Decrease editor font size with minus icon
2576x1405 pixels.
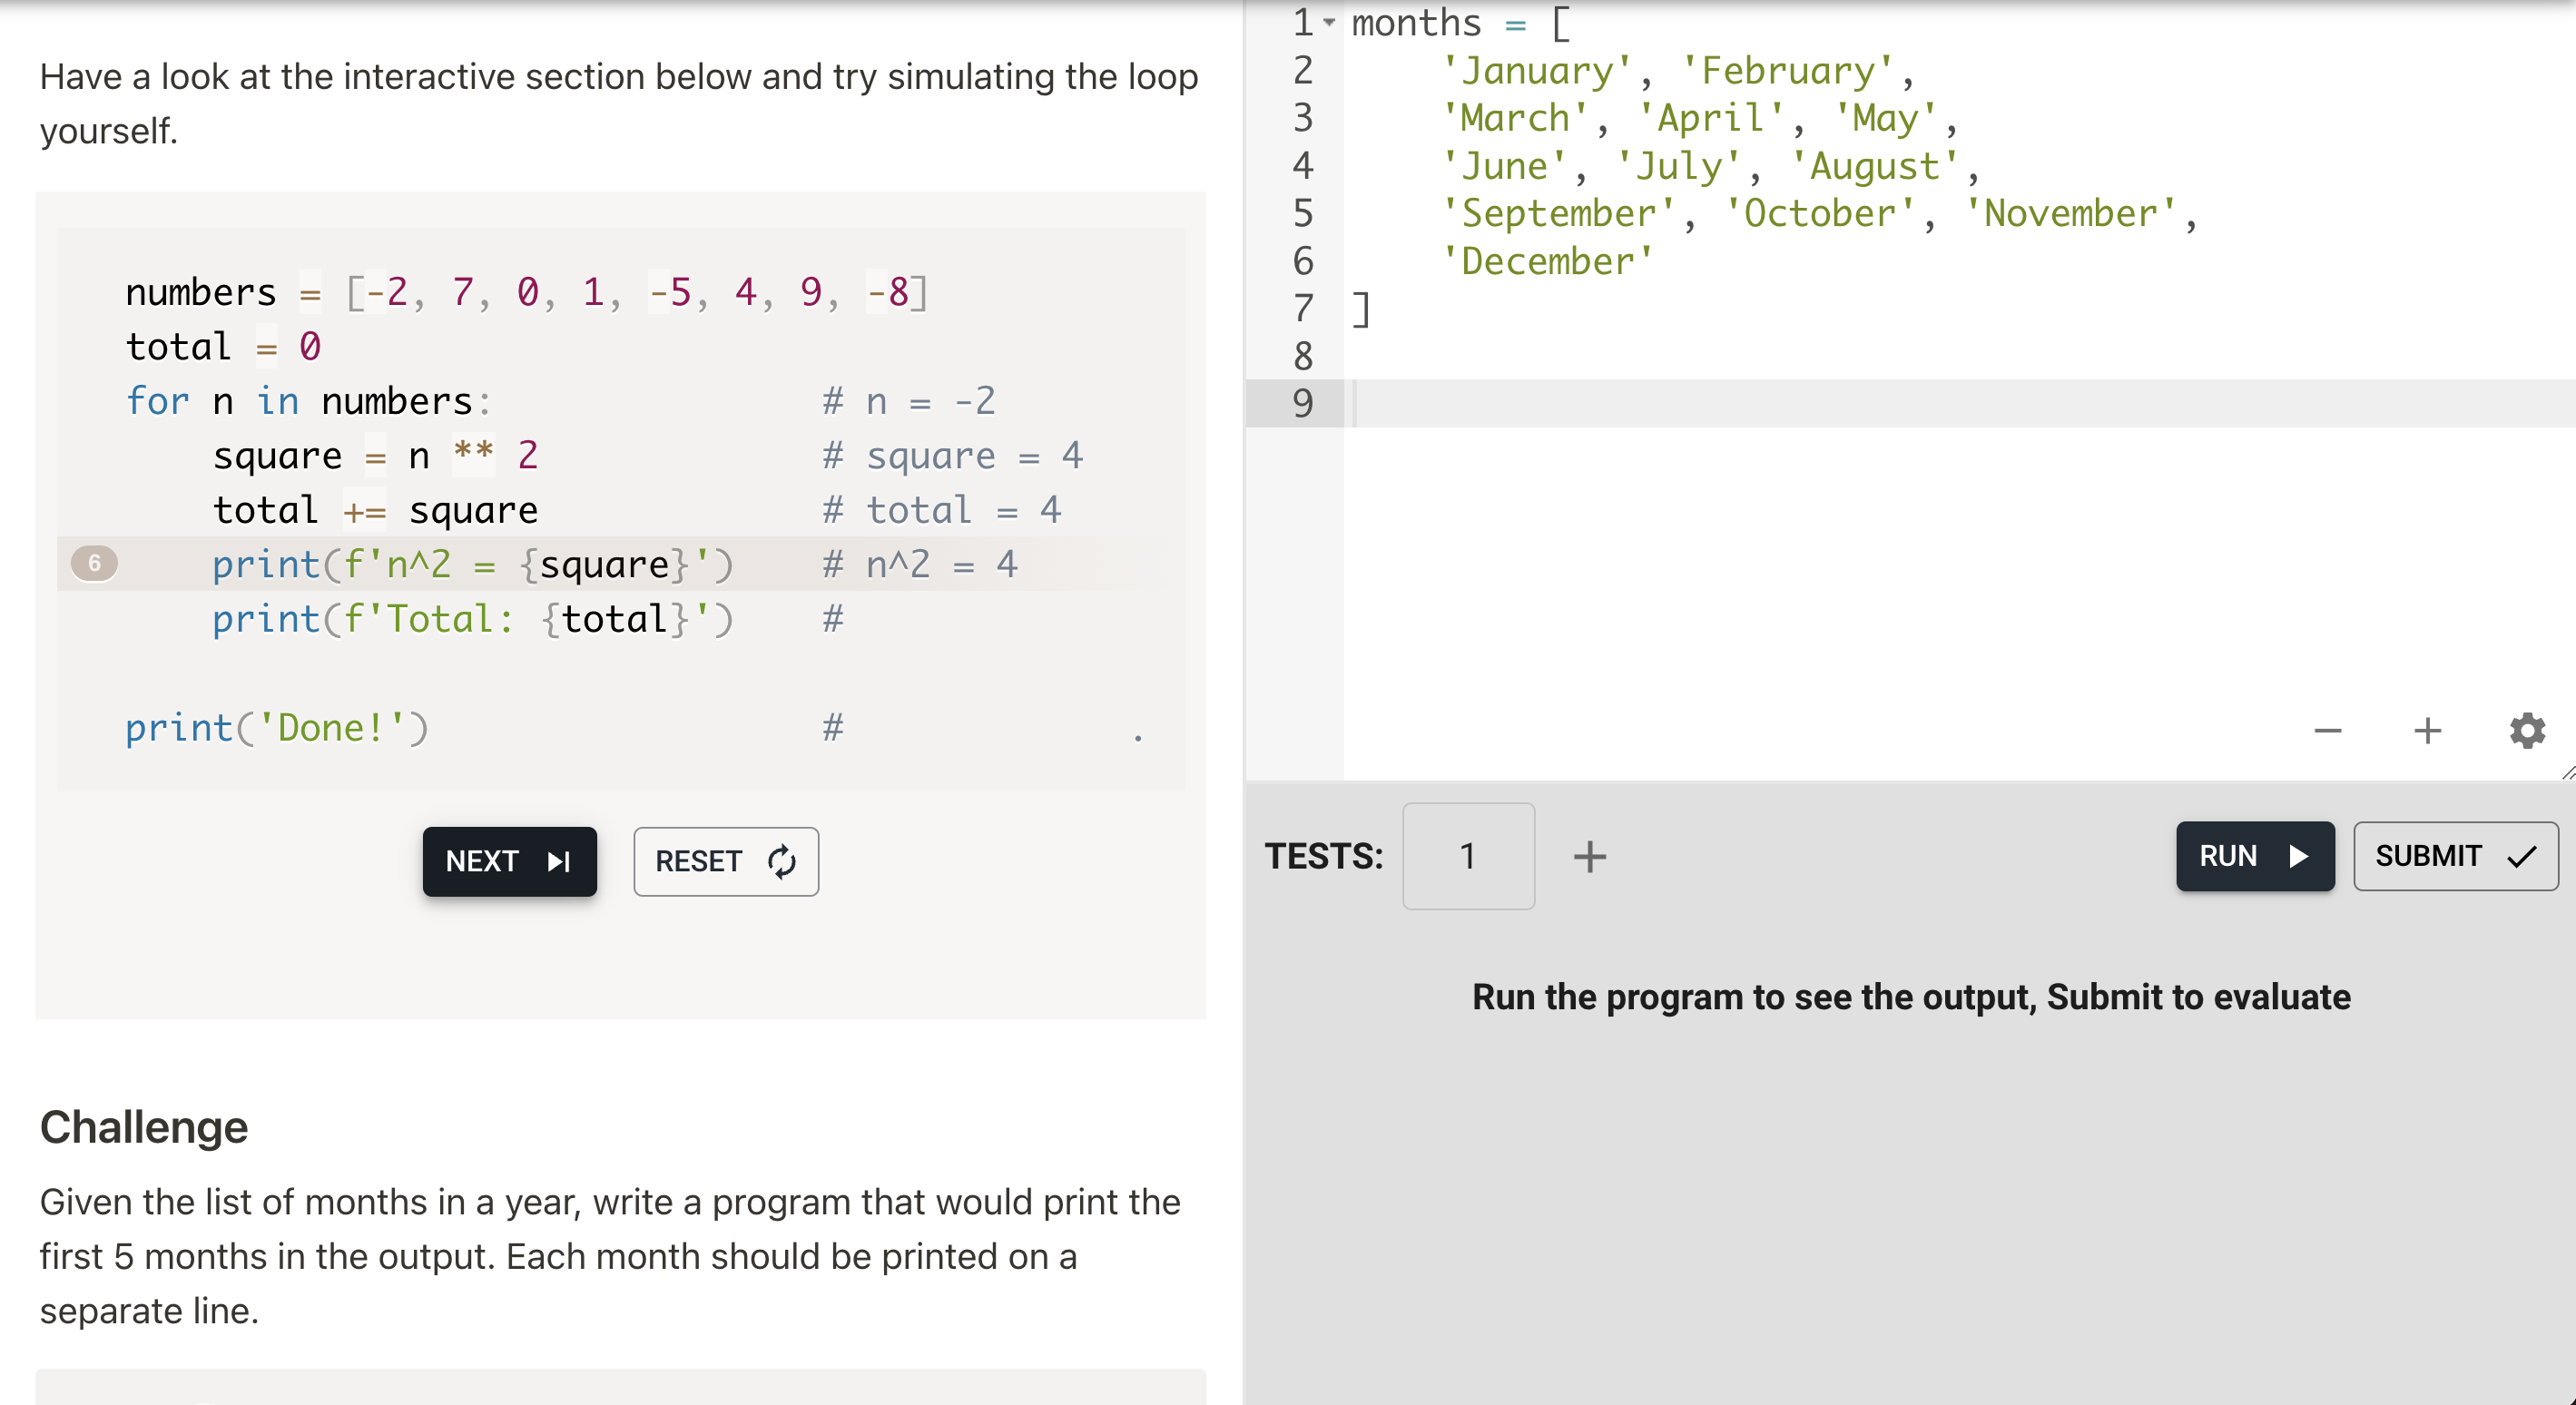pos(2327,731)
